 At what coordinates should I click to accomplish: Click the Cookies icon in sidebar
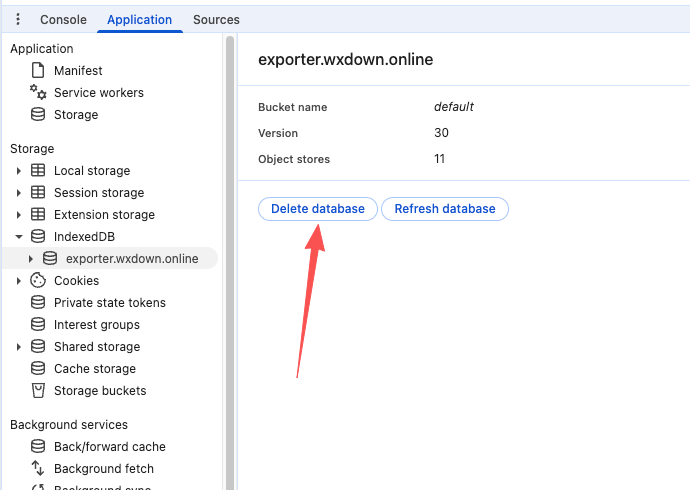point(38,281)
